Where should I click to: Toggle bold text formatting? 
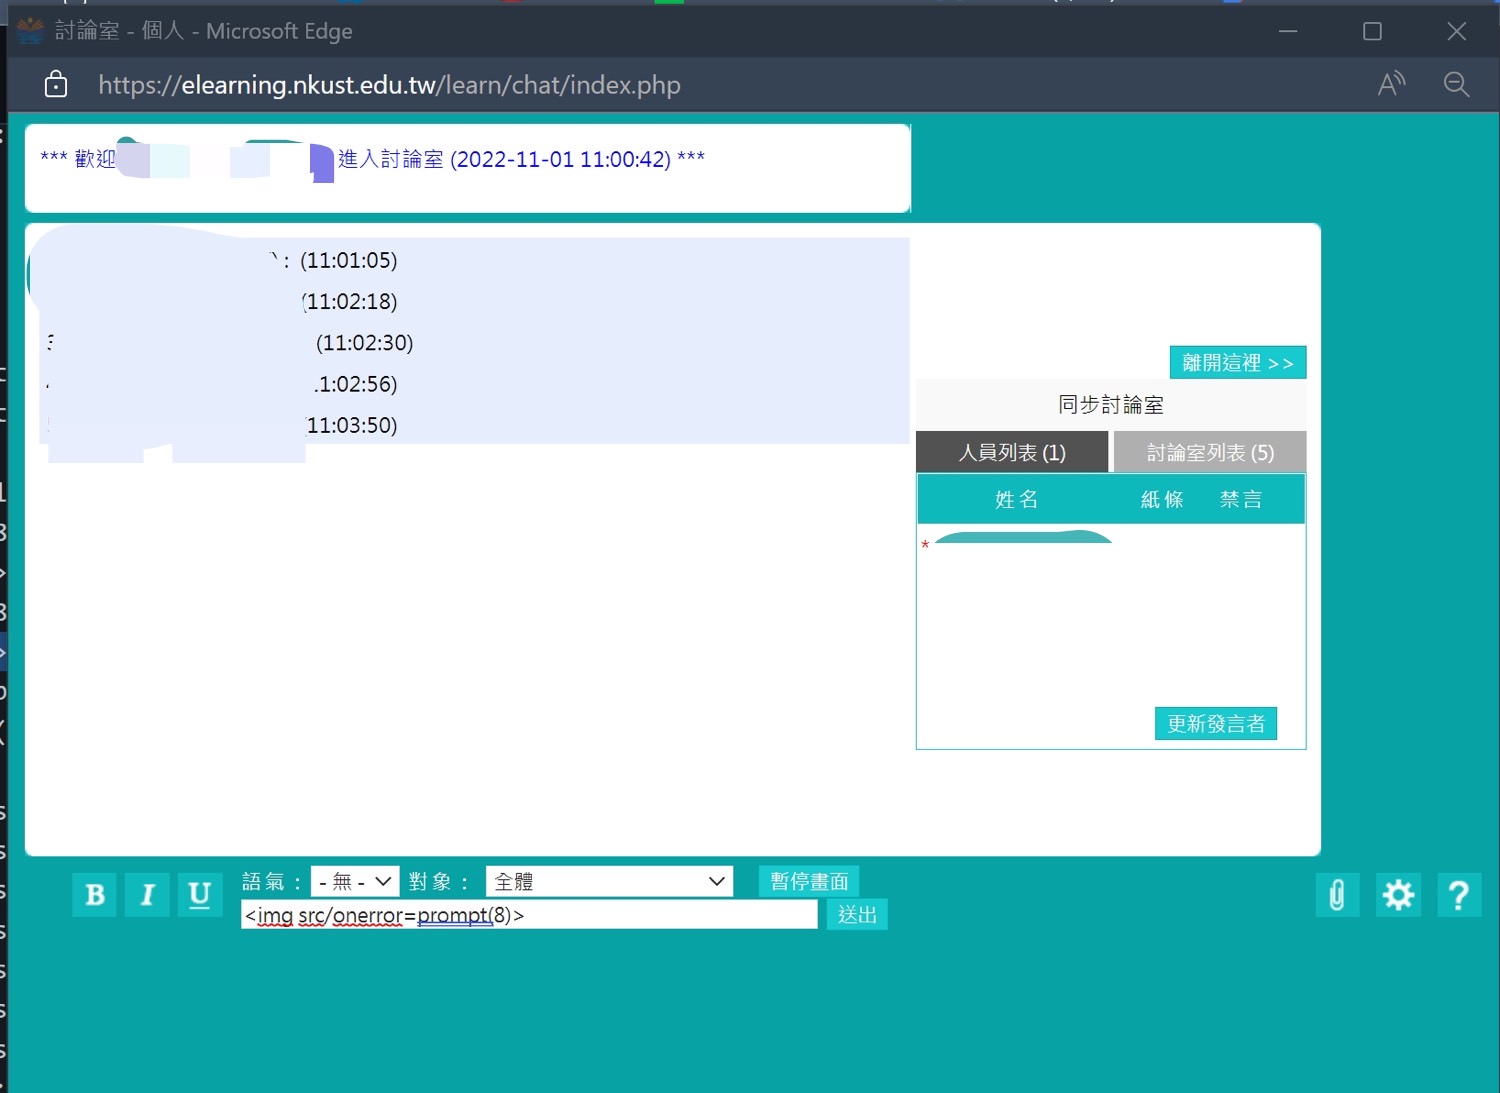(95, 894)
